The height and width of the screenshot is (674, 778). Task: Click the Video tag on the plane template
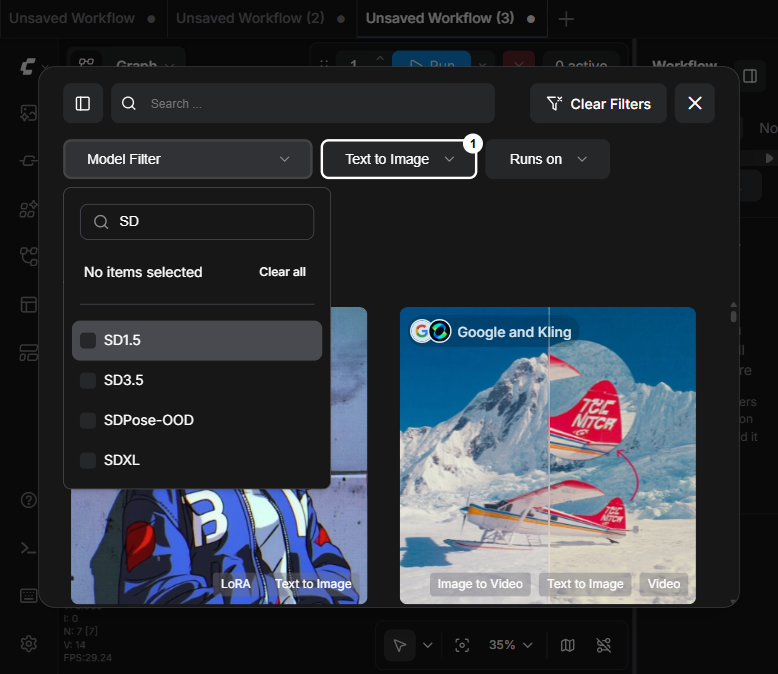(x=663, y=584)
